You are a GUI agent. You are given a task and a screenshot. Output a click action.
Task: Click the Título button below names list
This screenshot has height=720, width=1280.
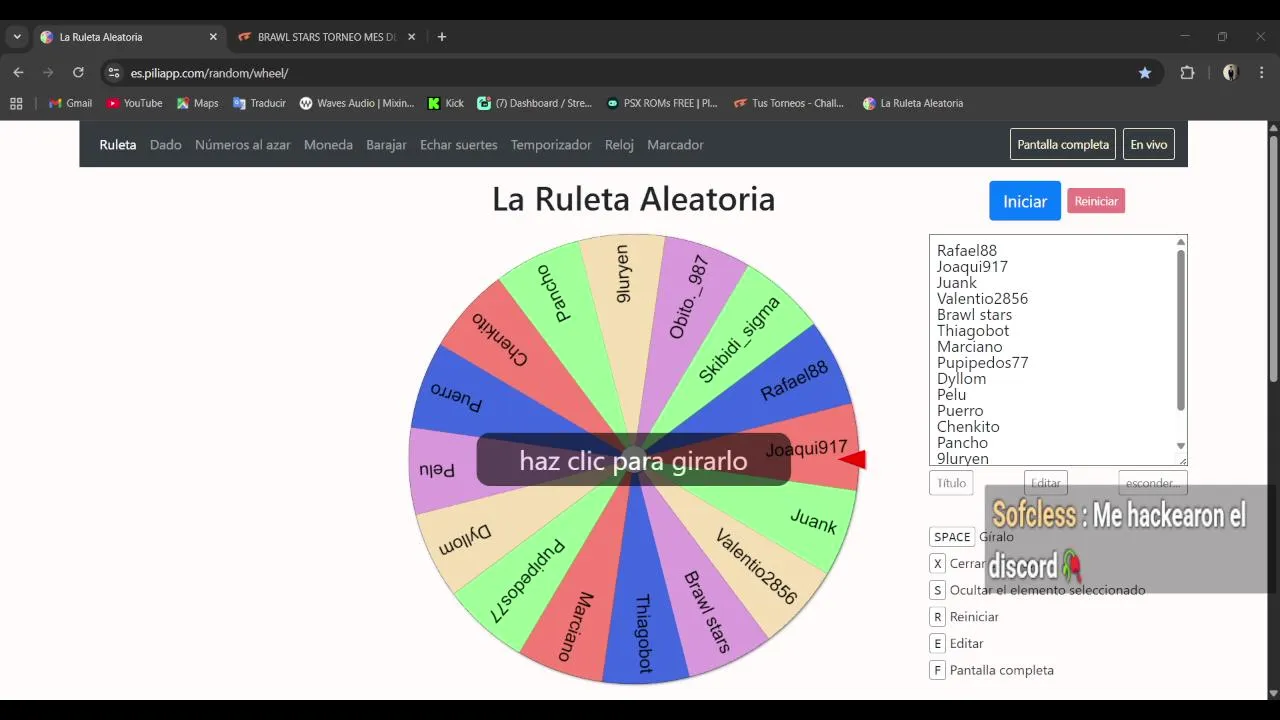click(951, 483)
